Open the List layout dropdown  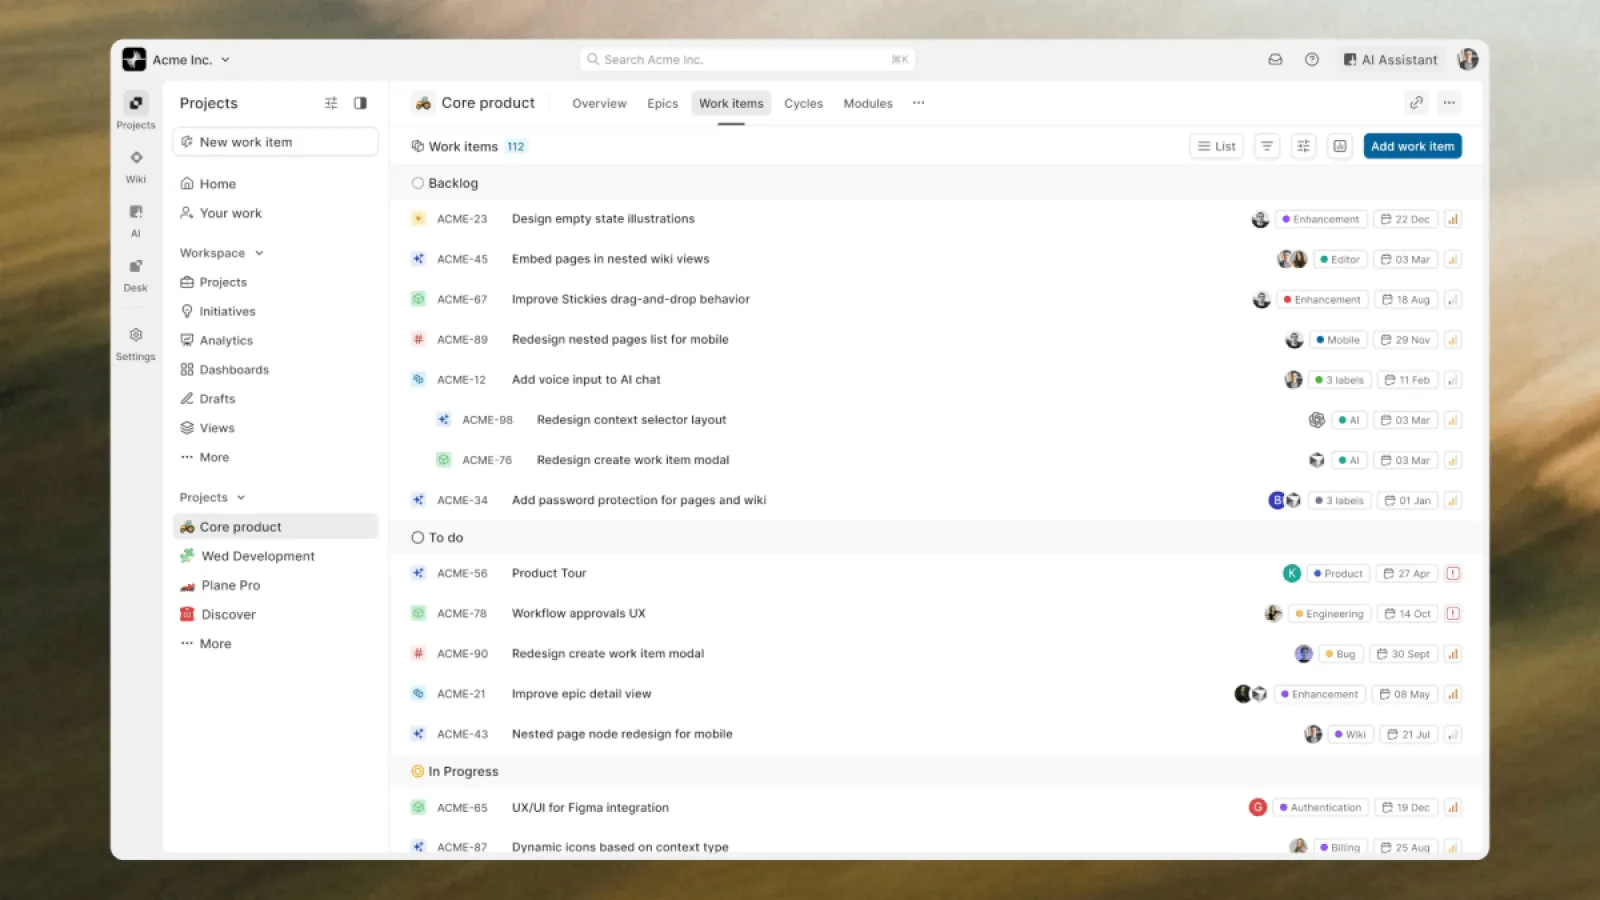1217,146
